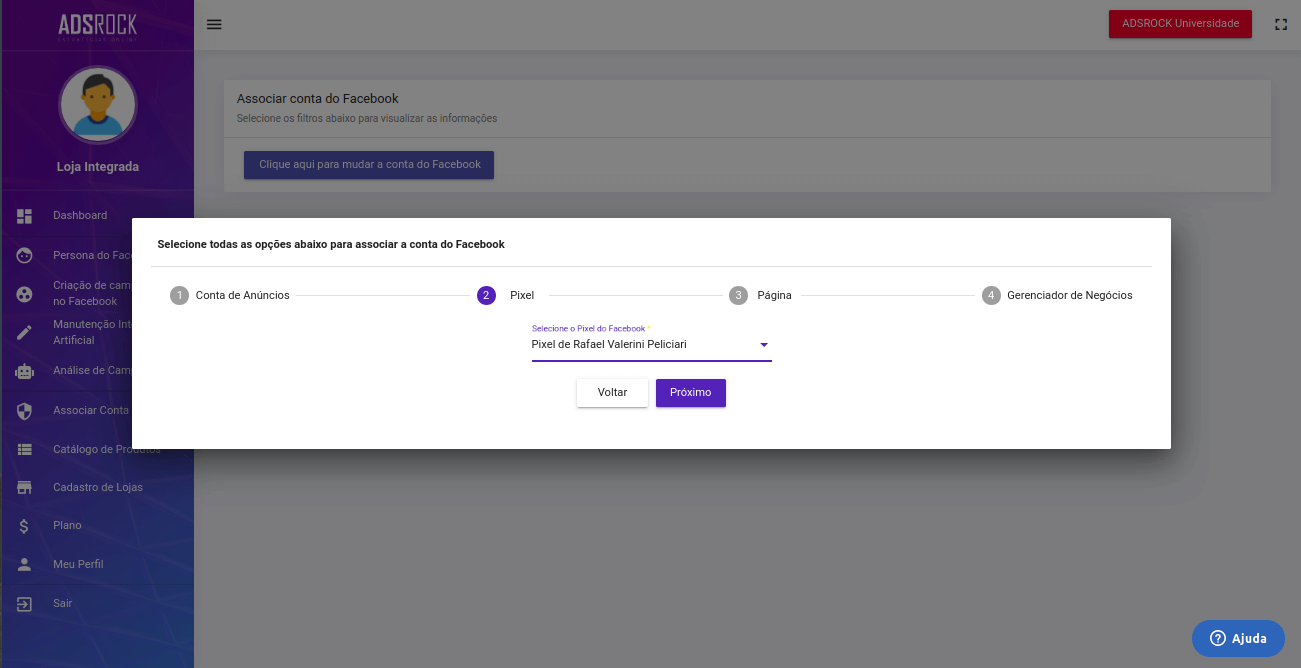Click the Plano dollar sign icon

25,526
